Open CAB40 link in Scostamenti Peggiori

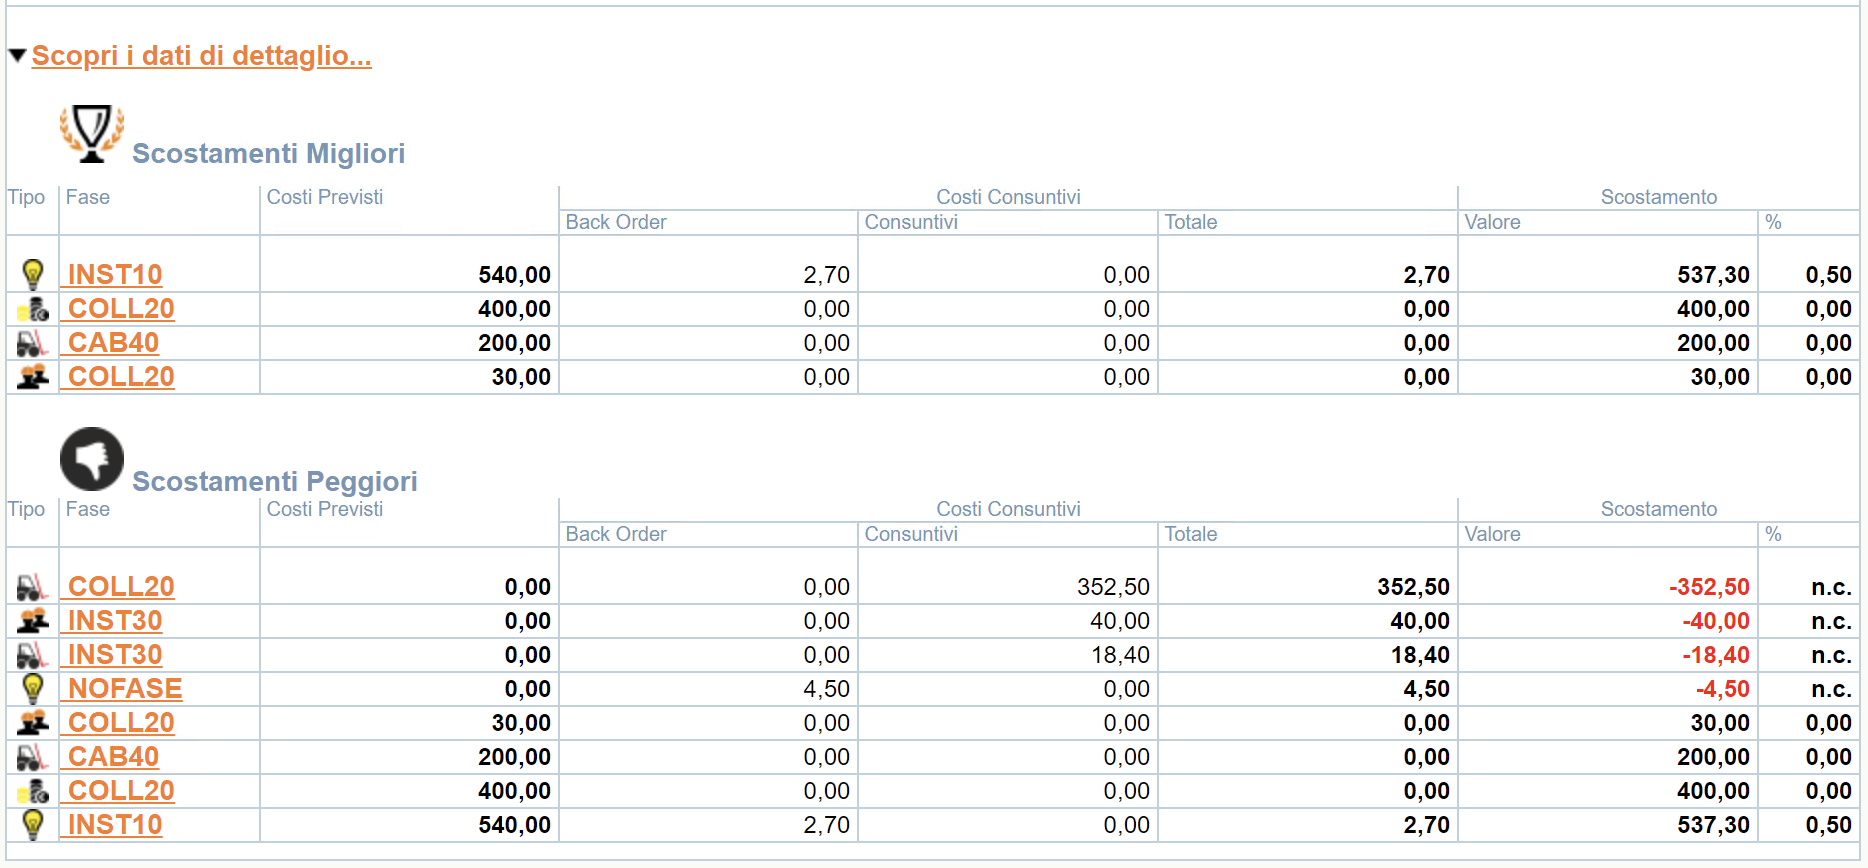(x=113, y=757)
